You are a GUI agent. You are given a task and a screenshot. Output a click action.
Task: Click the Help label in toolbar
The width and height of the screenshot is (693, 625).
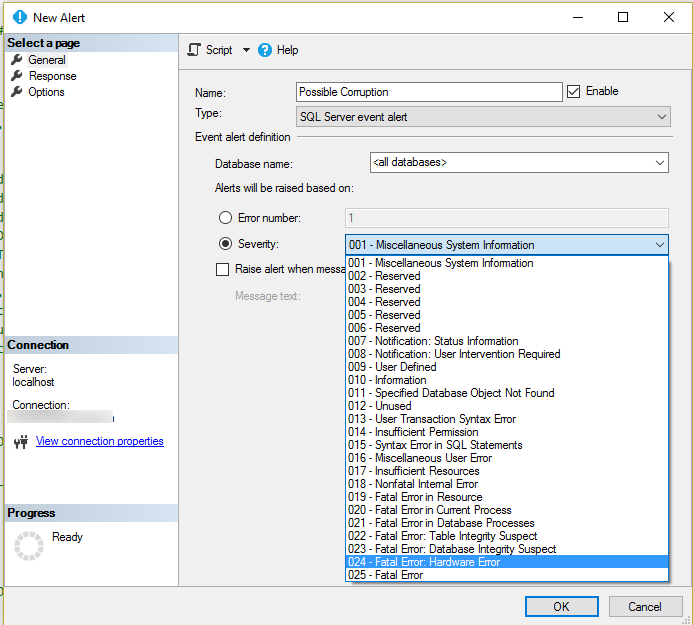287,50
